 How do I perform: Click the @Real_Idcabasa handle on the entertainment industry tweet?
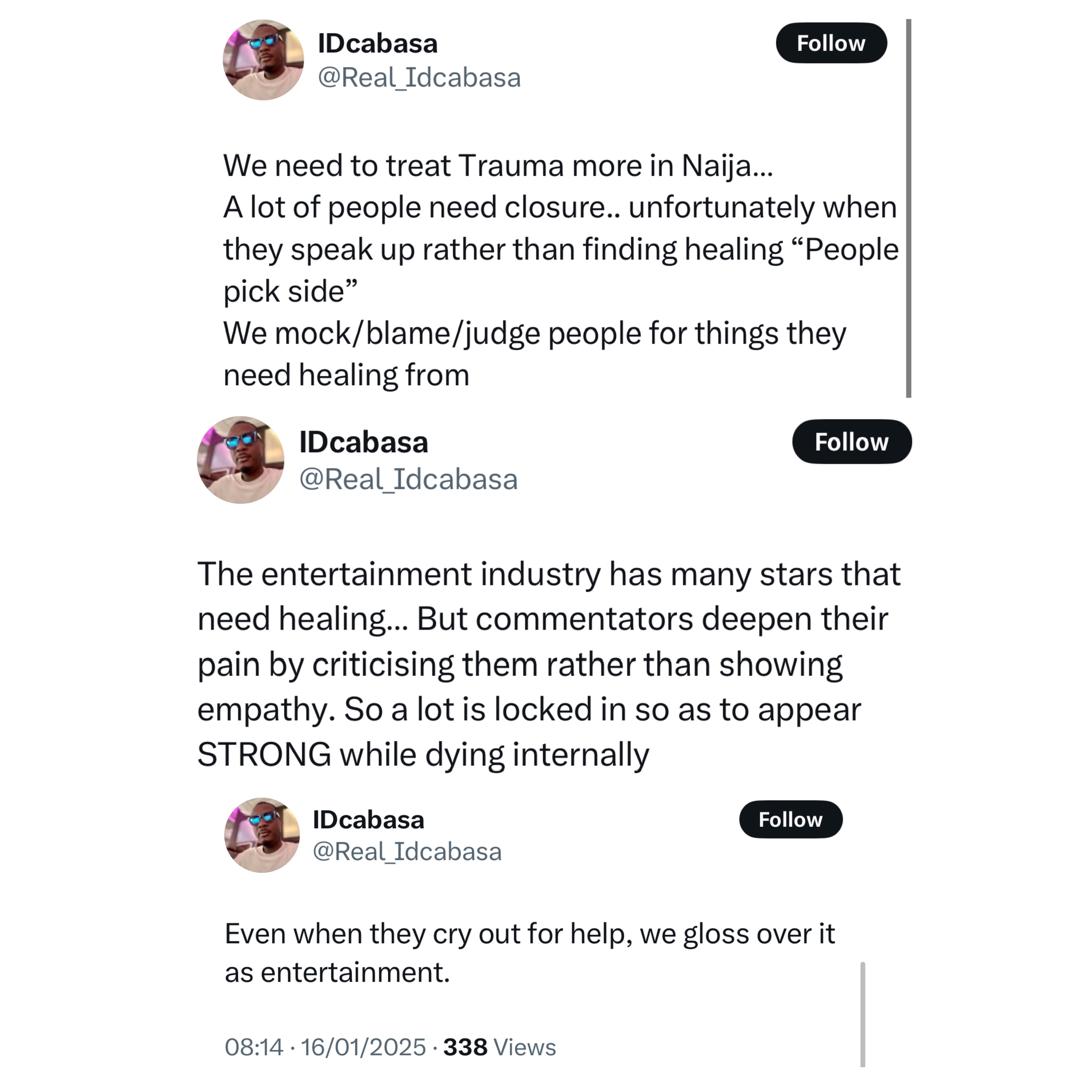[x=408, y=479]
